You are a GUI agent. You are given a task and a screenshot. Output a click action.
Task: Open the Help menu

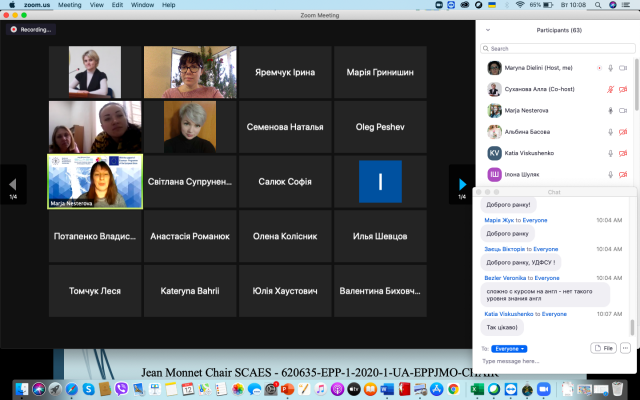click(169, 5)
